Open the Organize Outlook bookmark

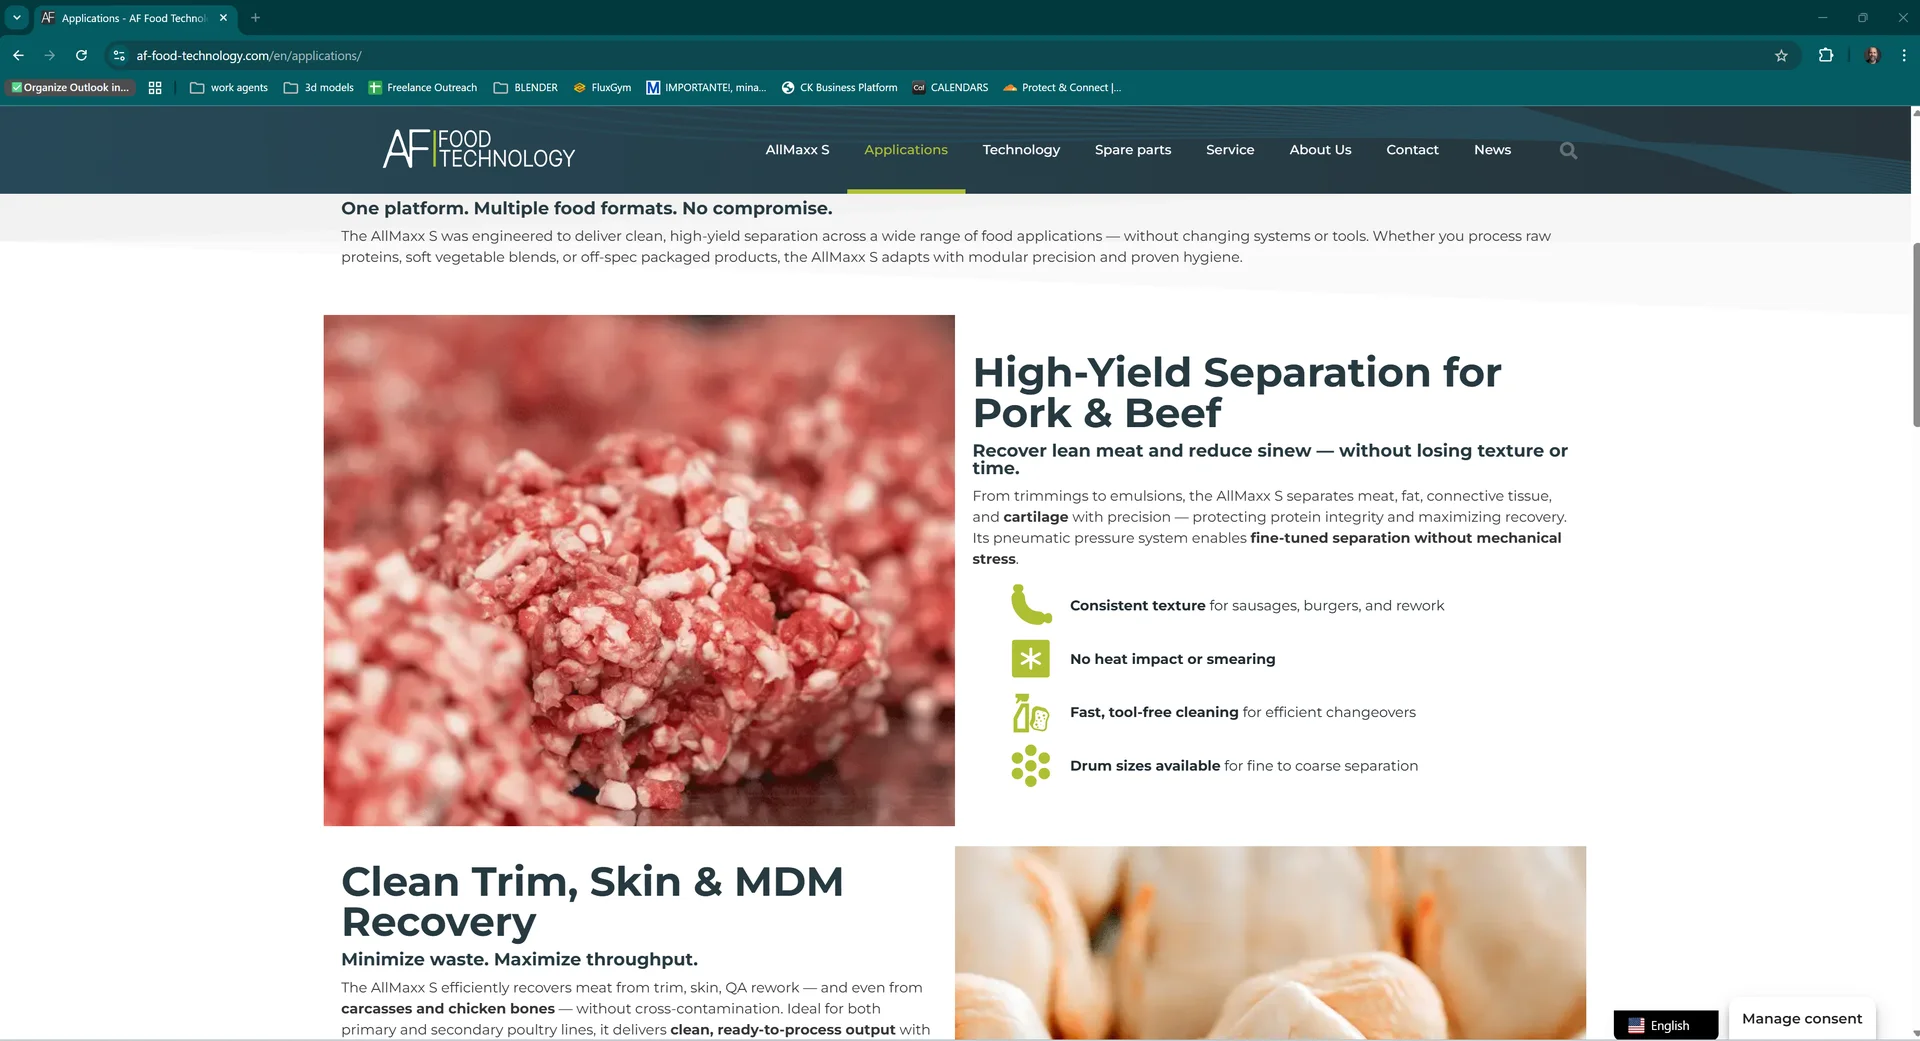70,88
